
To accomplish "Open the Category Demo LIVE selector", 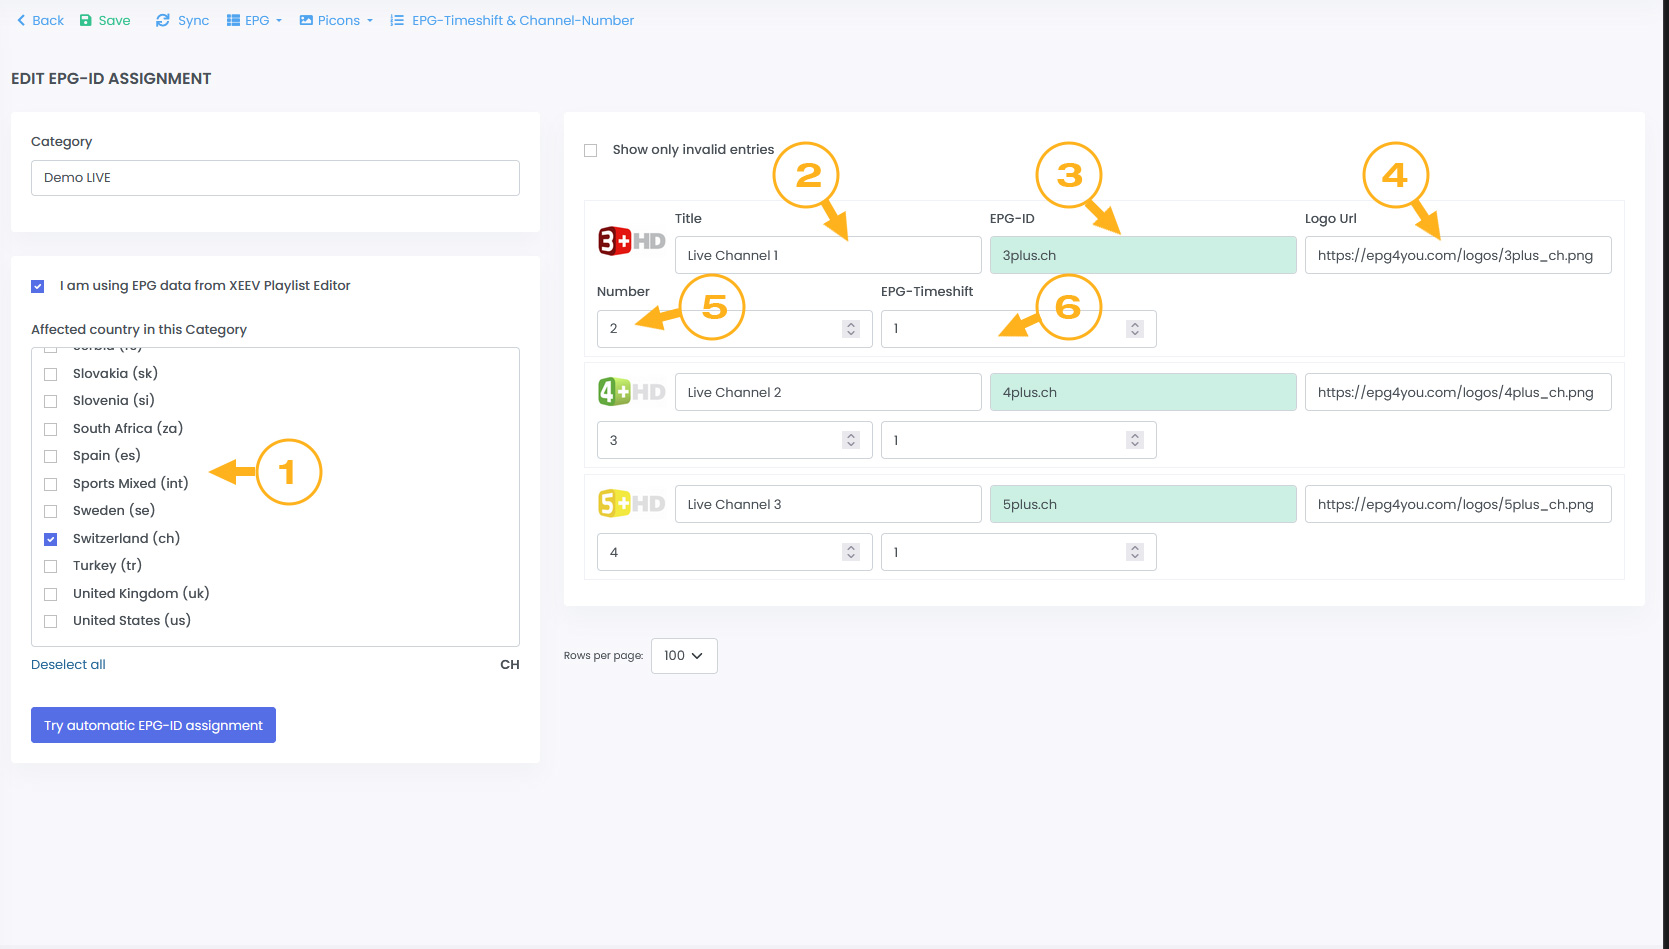I will [x=275, y=178].
